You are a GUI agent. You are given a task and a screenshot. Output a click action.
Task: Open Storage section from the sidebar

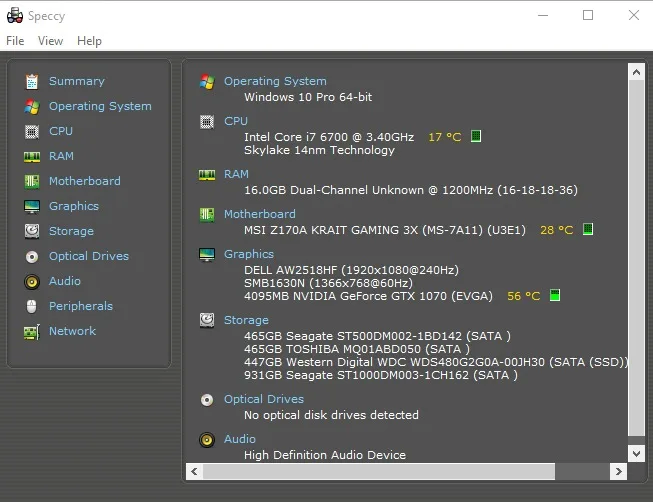(x=71, y=231)
